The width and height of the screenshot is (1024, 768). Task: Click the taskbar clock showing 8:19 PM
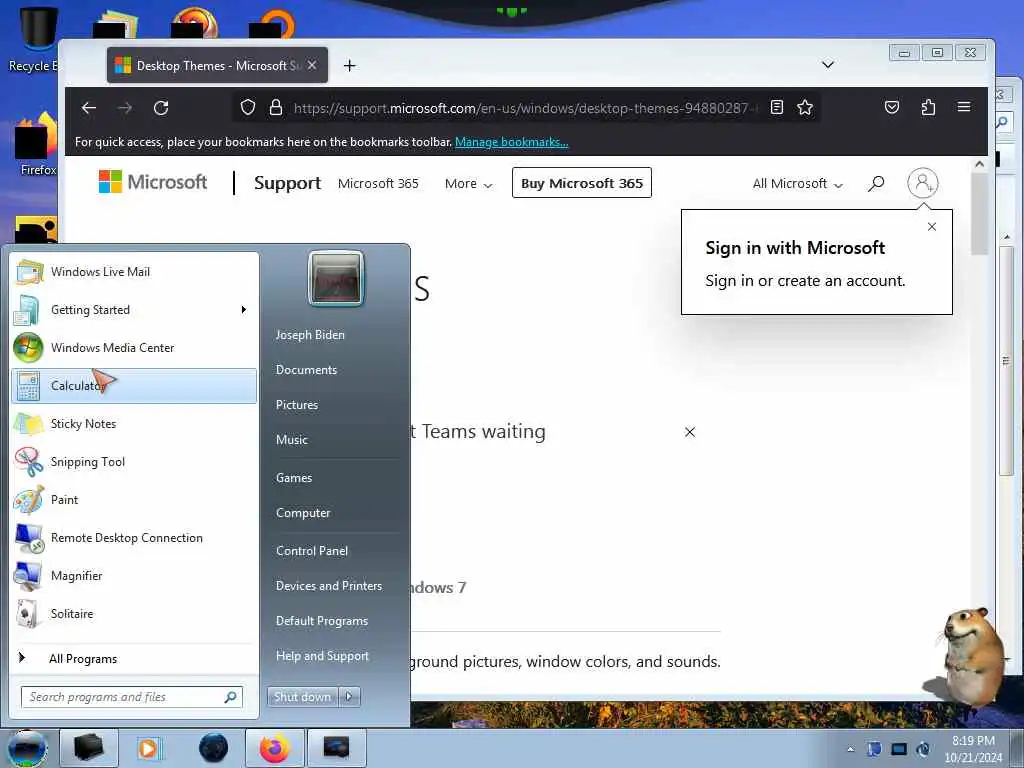click(x=973, y=749)
